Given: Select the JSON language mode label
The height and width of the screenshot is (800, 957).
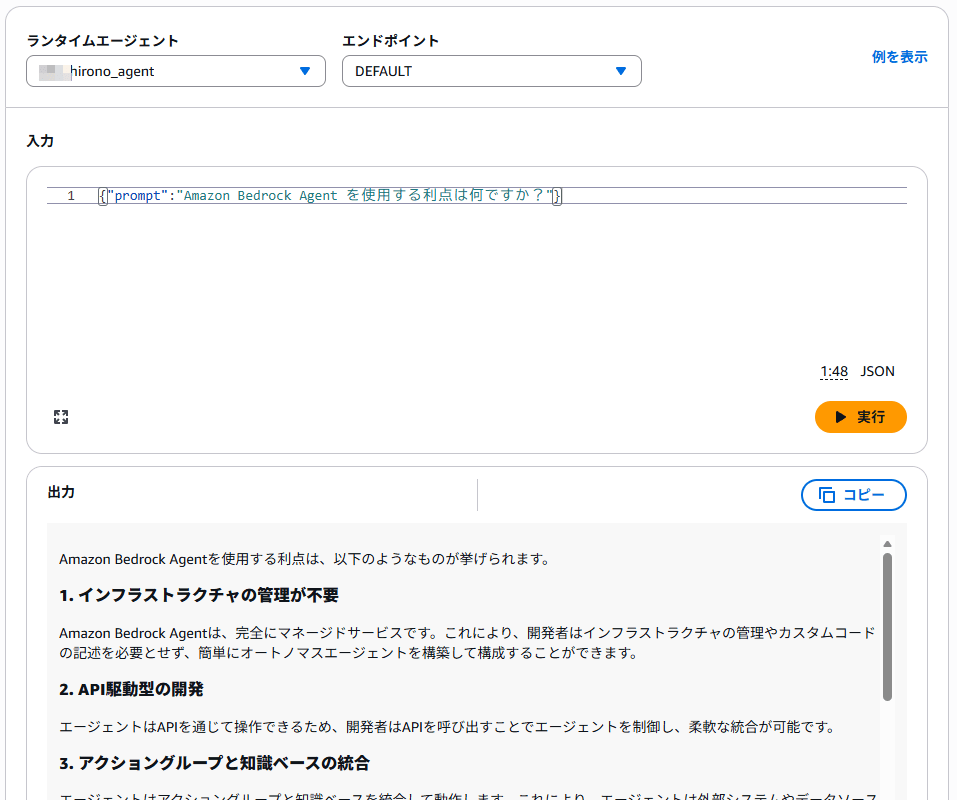Looking at the screenshot, I should (877, 371).
